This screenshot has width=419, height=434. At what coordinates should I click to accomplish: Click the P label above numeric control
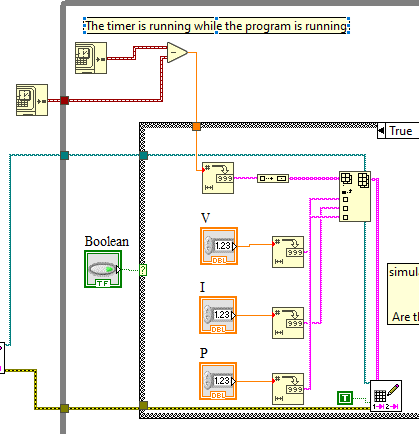[x=204, y=353]
